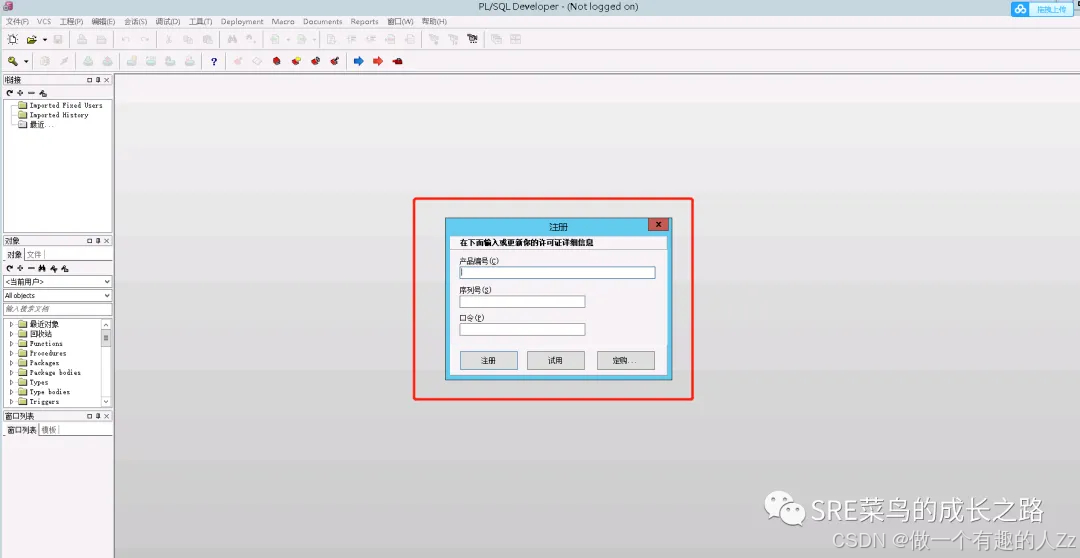Screen dimensions: 1080x558
Task: Click the 定购... order button
Action: coord(625,360)
